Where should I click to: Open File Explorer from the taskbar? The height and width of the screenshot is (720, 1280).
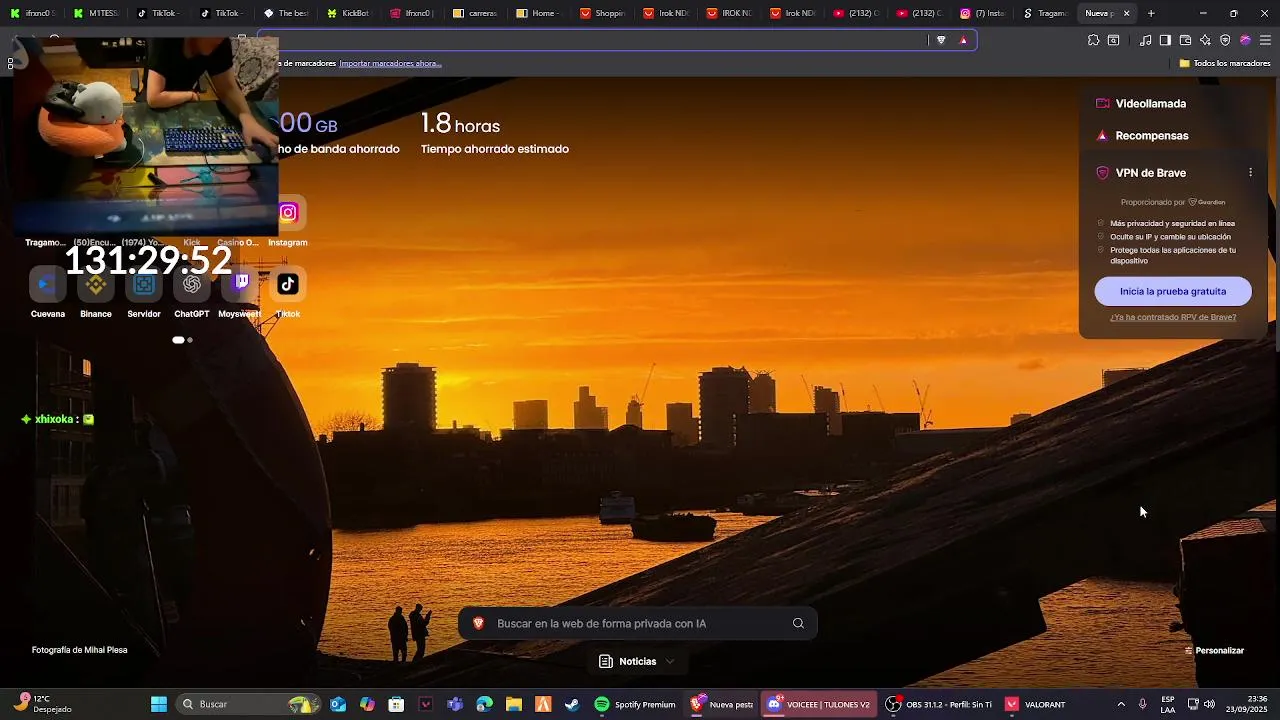[514, 704]
